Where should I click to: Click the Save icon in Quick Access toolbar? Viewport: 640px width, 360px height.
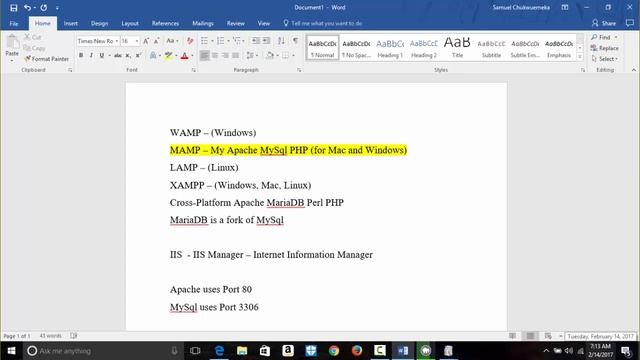pos(13,7)
